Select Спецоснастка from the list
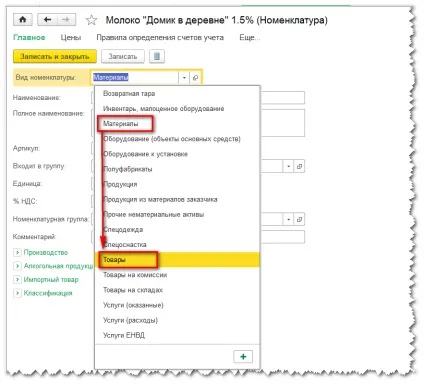 pos(177,245)
